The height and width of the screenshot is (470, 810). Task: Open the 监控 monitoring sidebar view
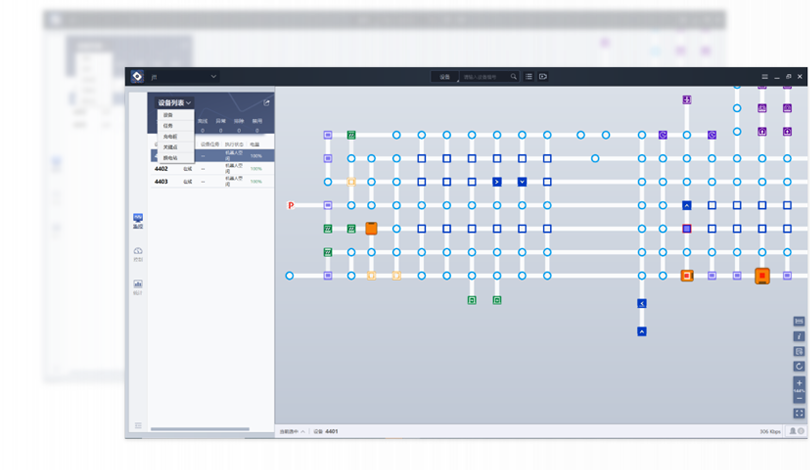coord(138,221)
